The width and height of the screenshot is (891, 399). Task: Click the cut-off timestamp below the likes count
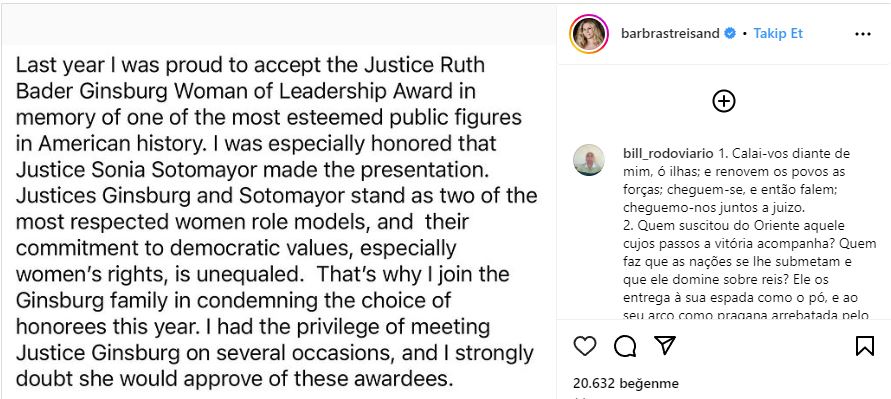580,397
